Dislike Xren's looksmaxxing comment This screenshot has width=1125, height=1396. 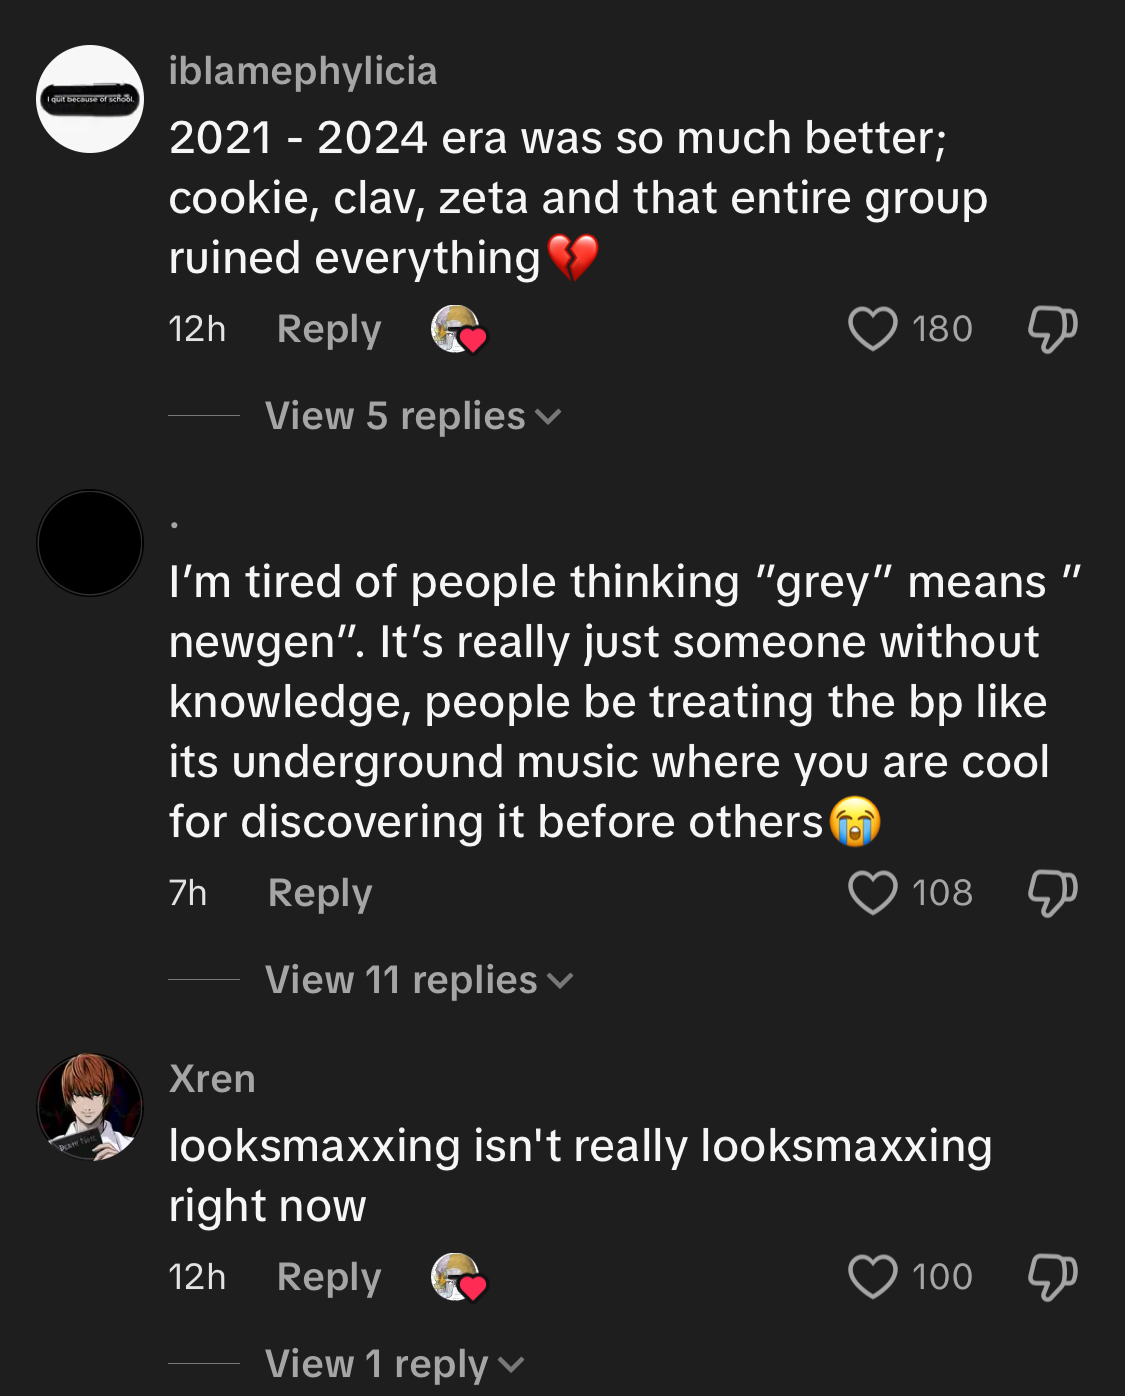click(x=1053, y=1277)
